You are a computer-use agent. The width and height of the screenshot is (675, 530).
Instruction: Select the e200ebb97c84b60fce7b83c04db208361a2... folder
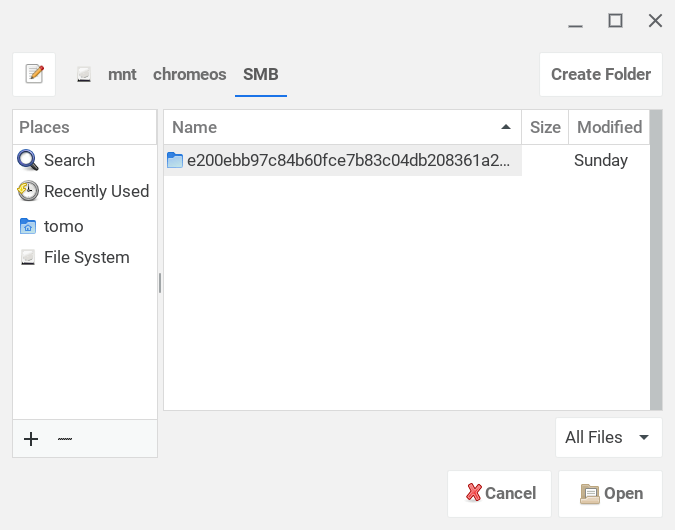pyautogui.click(x=343, y=160)
